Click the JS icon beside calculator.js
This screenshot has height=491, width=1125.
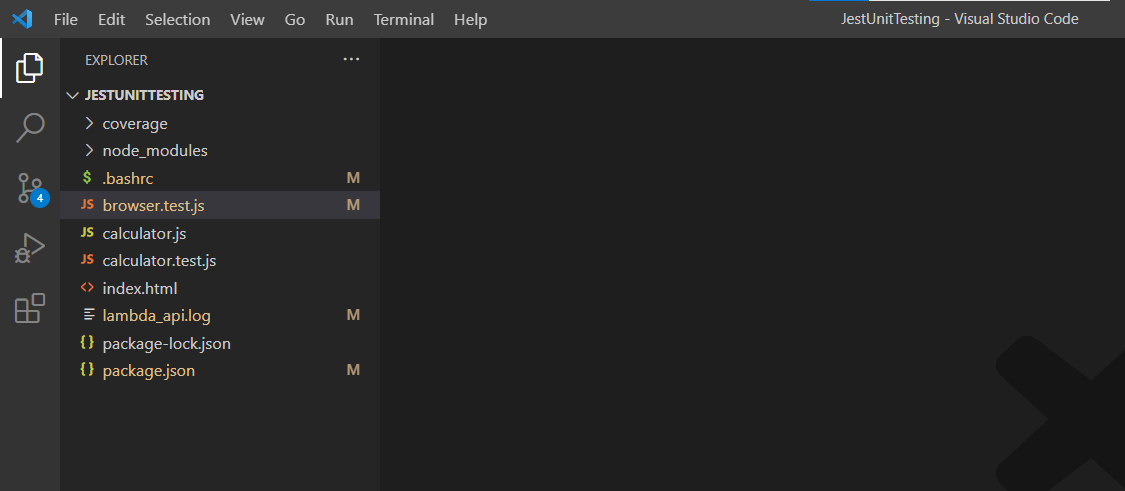point(87,233)
